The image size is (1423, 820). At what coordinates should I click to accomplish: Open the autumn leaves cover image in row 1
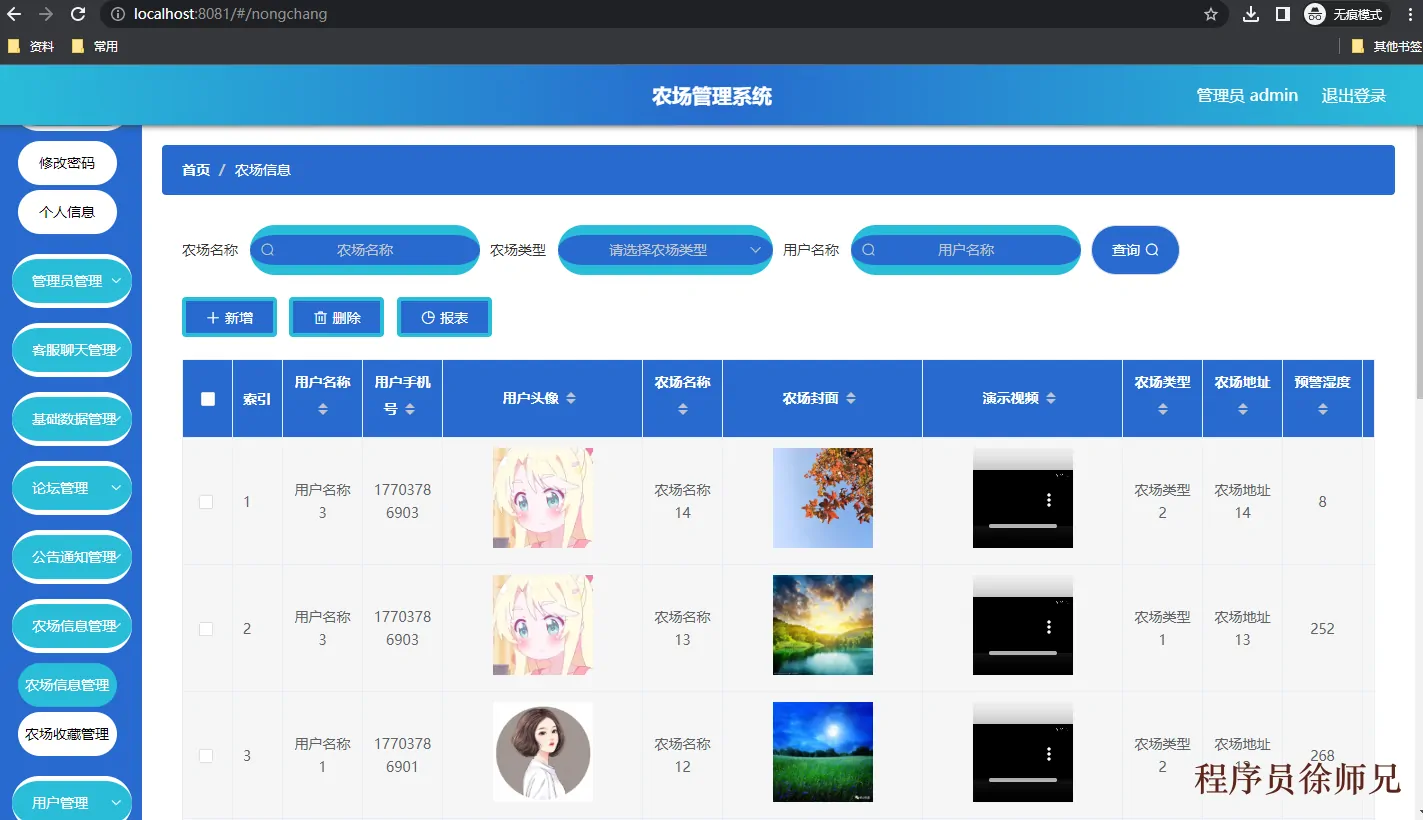point(823,498)
